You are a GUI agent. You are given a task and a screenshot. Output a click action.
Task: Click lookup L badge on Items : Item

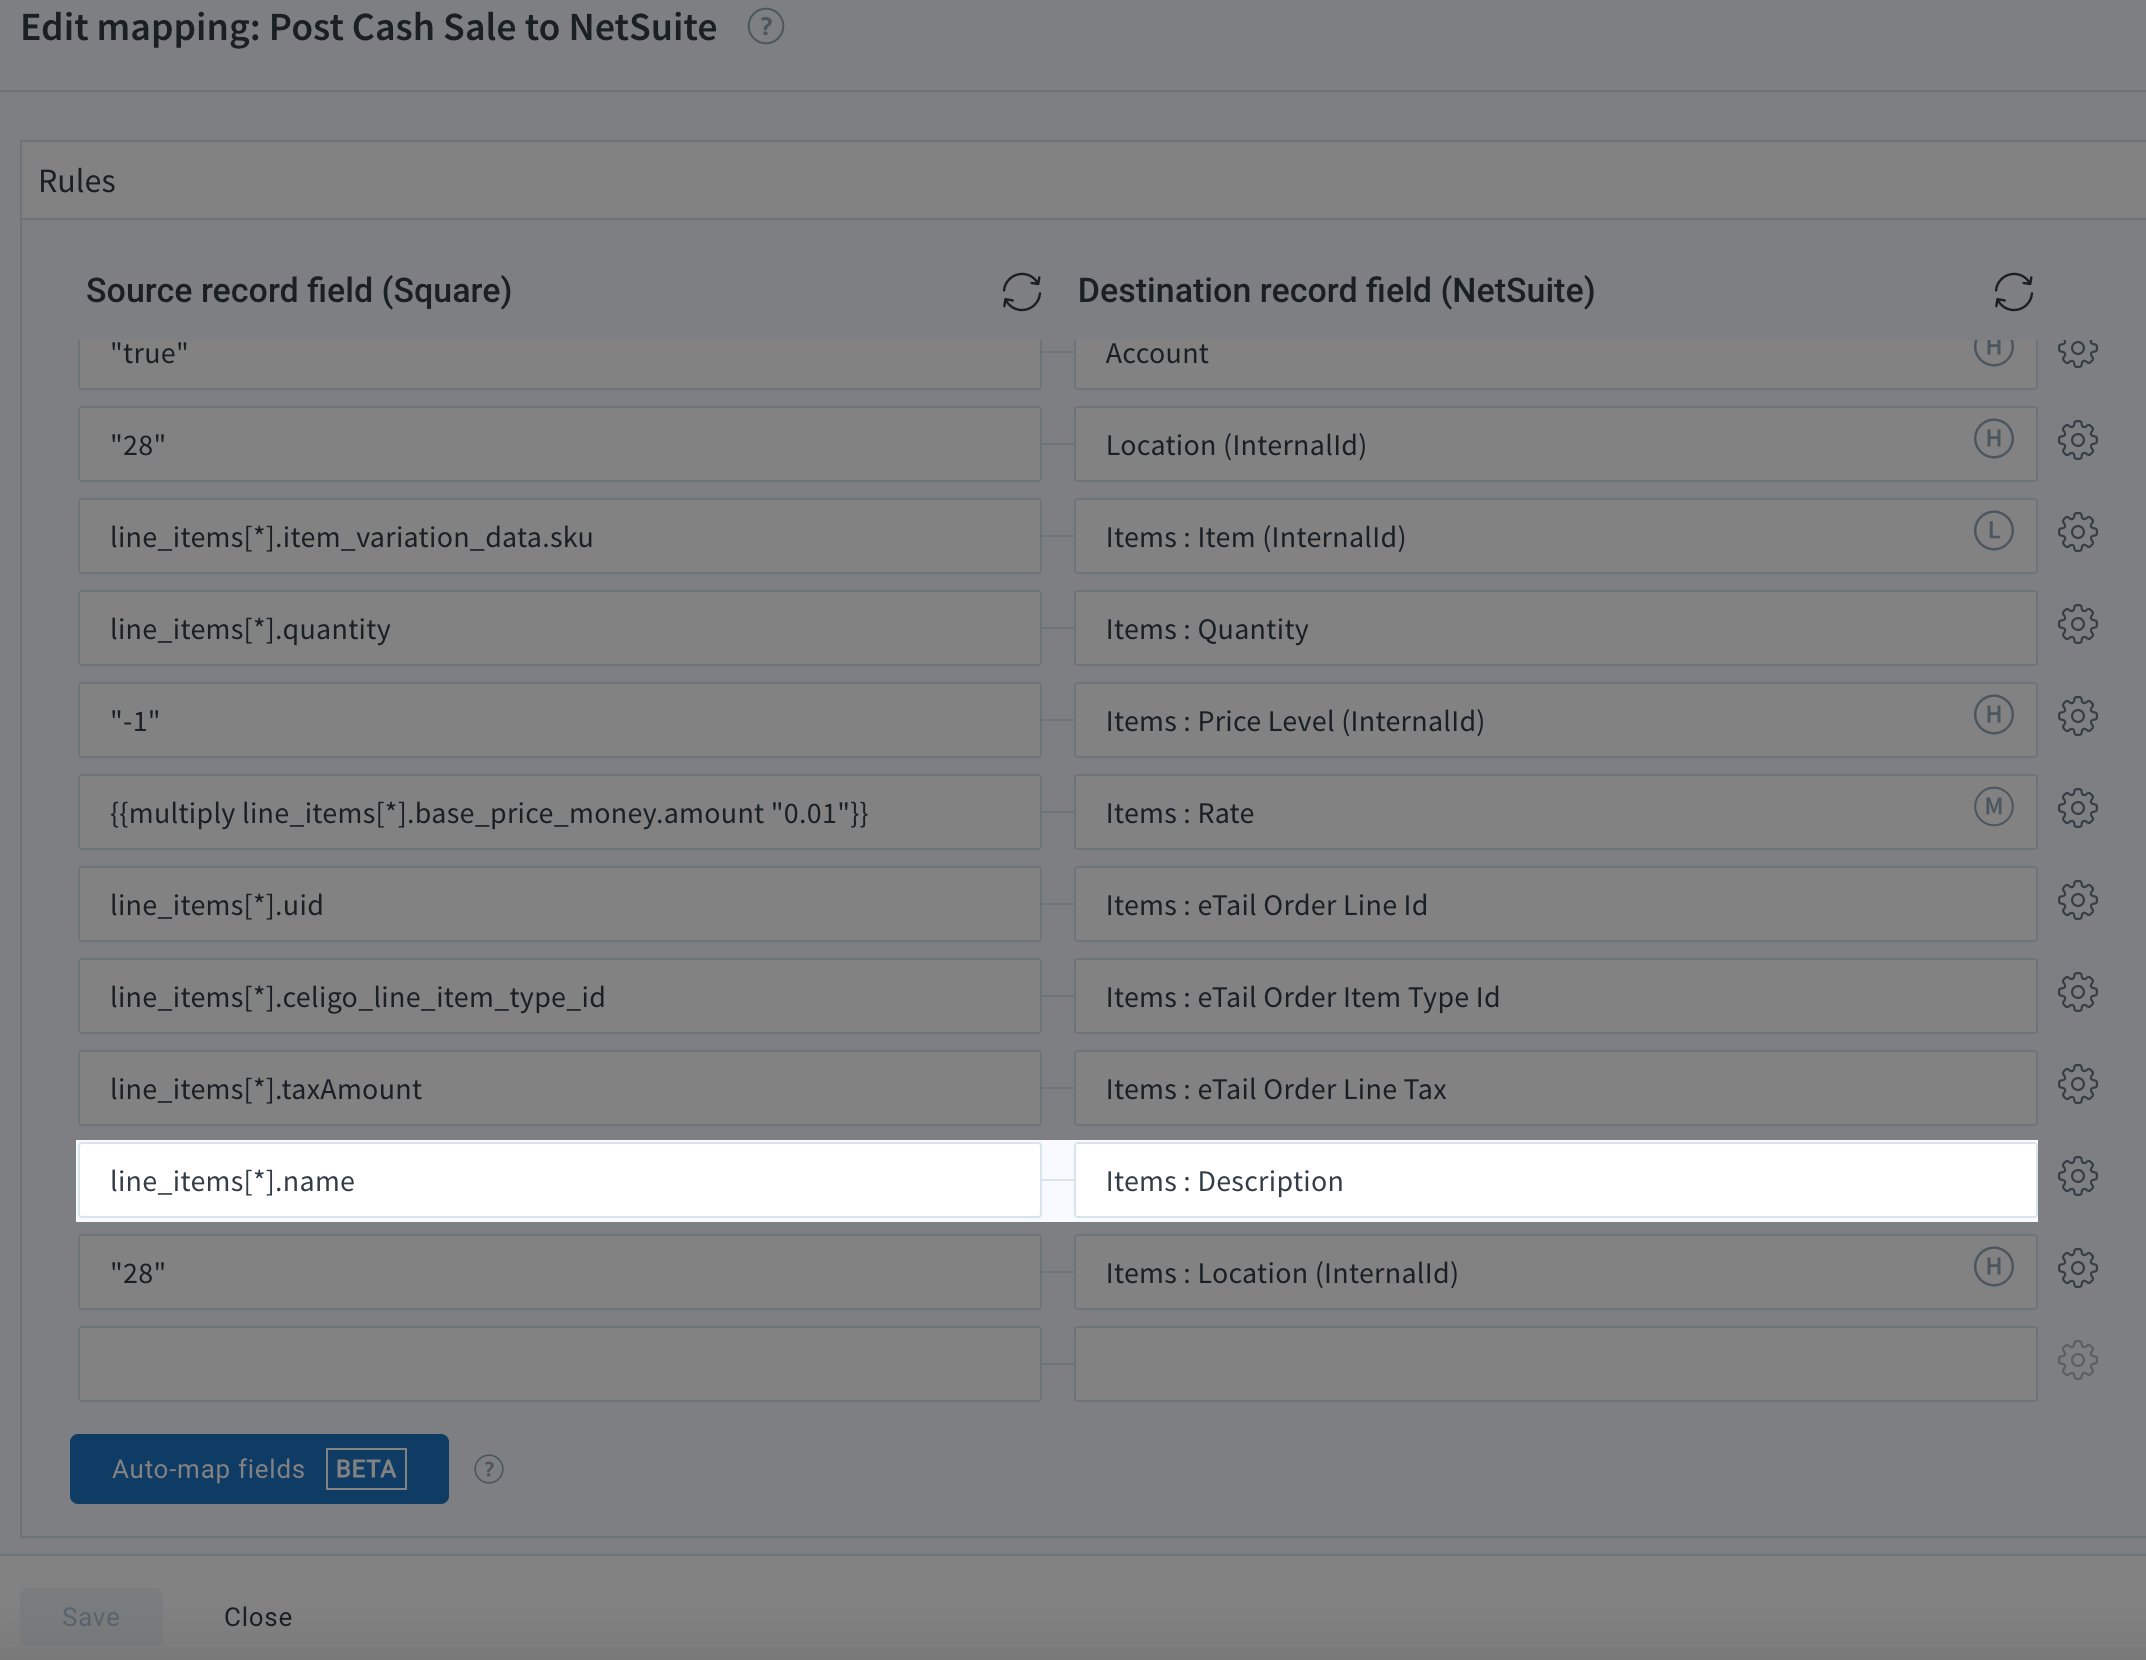(1993, 531)
